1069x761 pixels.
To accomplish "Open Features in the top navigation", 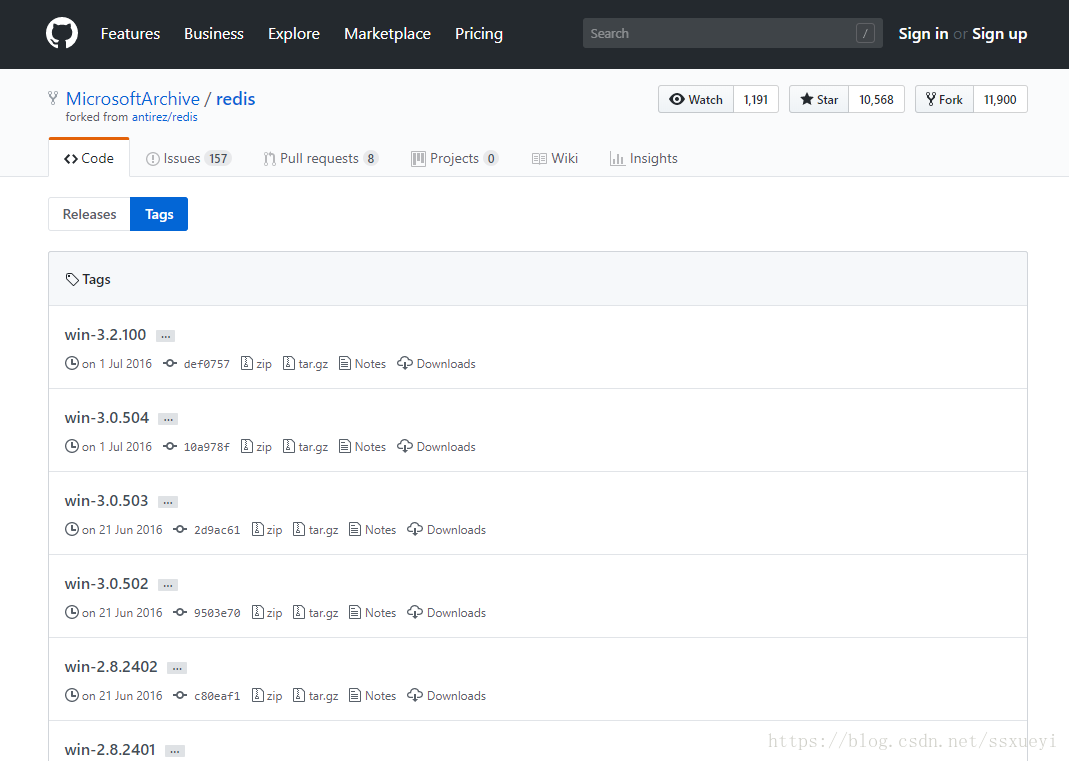I will pos(130,33).
